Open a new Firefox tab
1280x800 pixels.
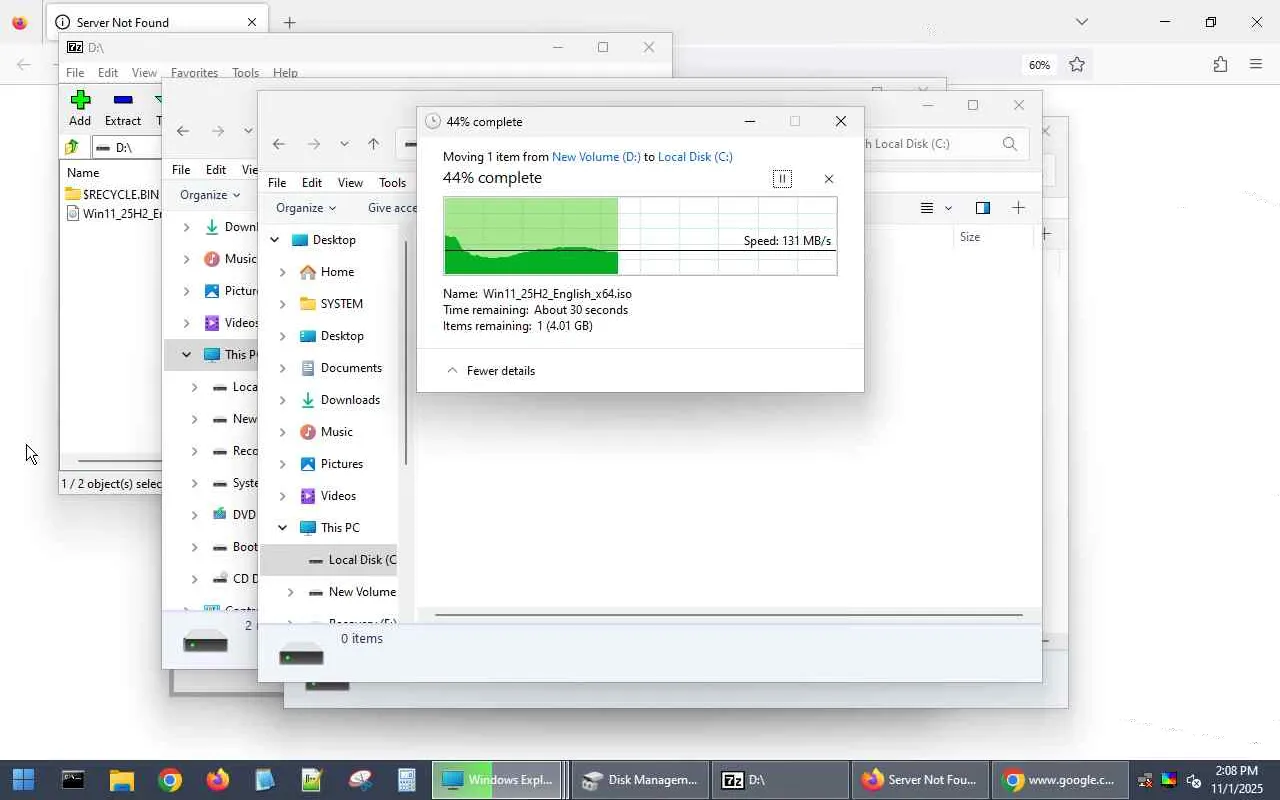coord(289,22)
